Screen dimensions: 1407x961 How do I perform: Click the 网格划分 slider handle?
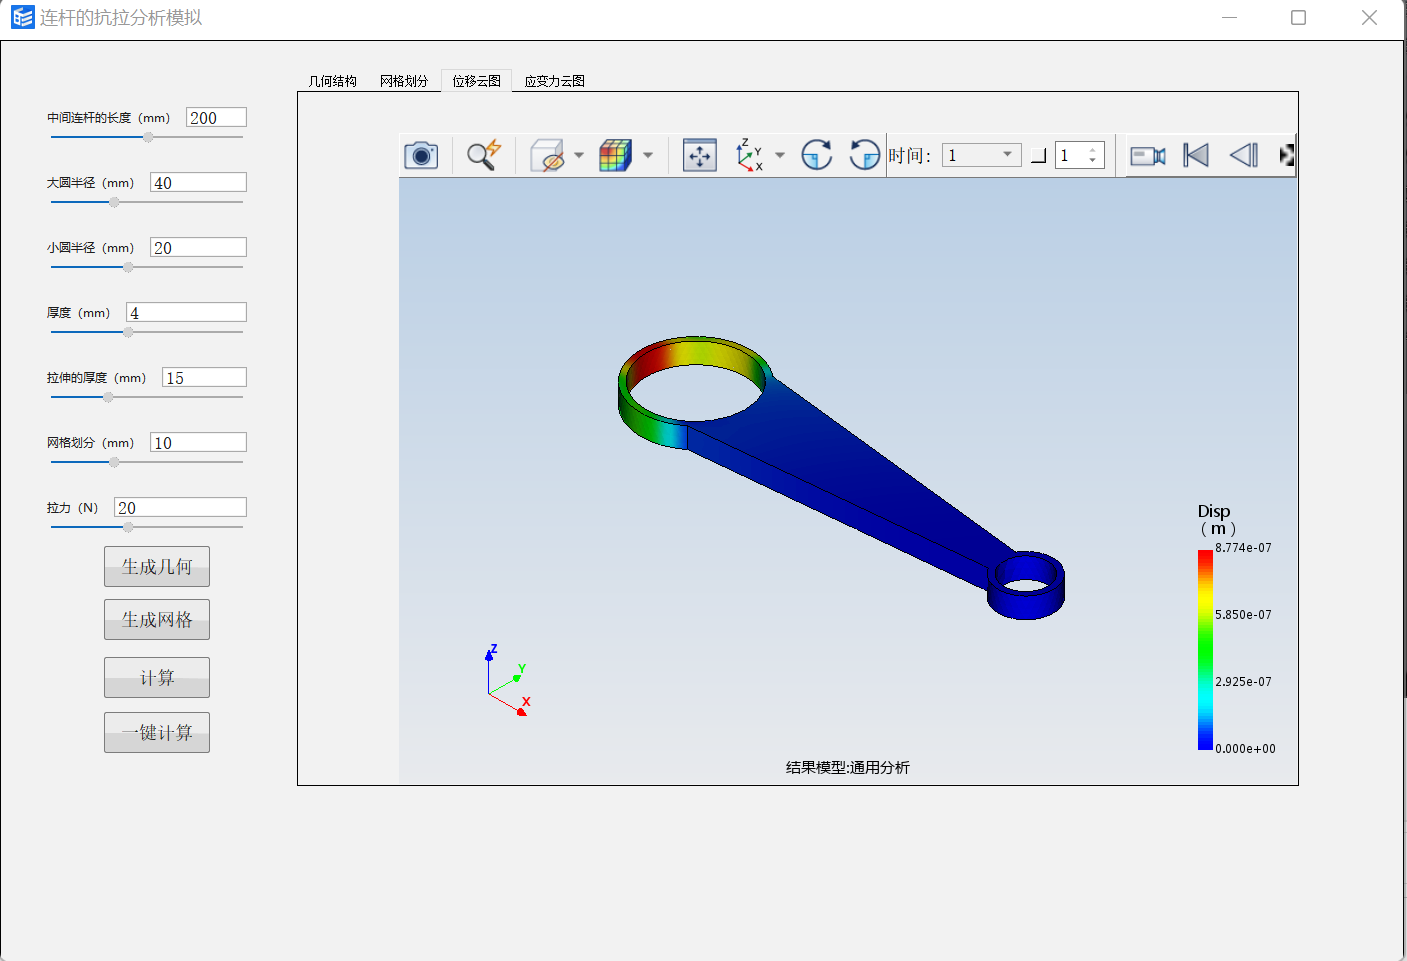coord(114,462)
